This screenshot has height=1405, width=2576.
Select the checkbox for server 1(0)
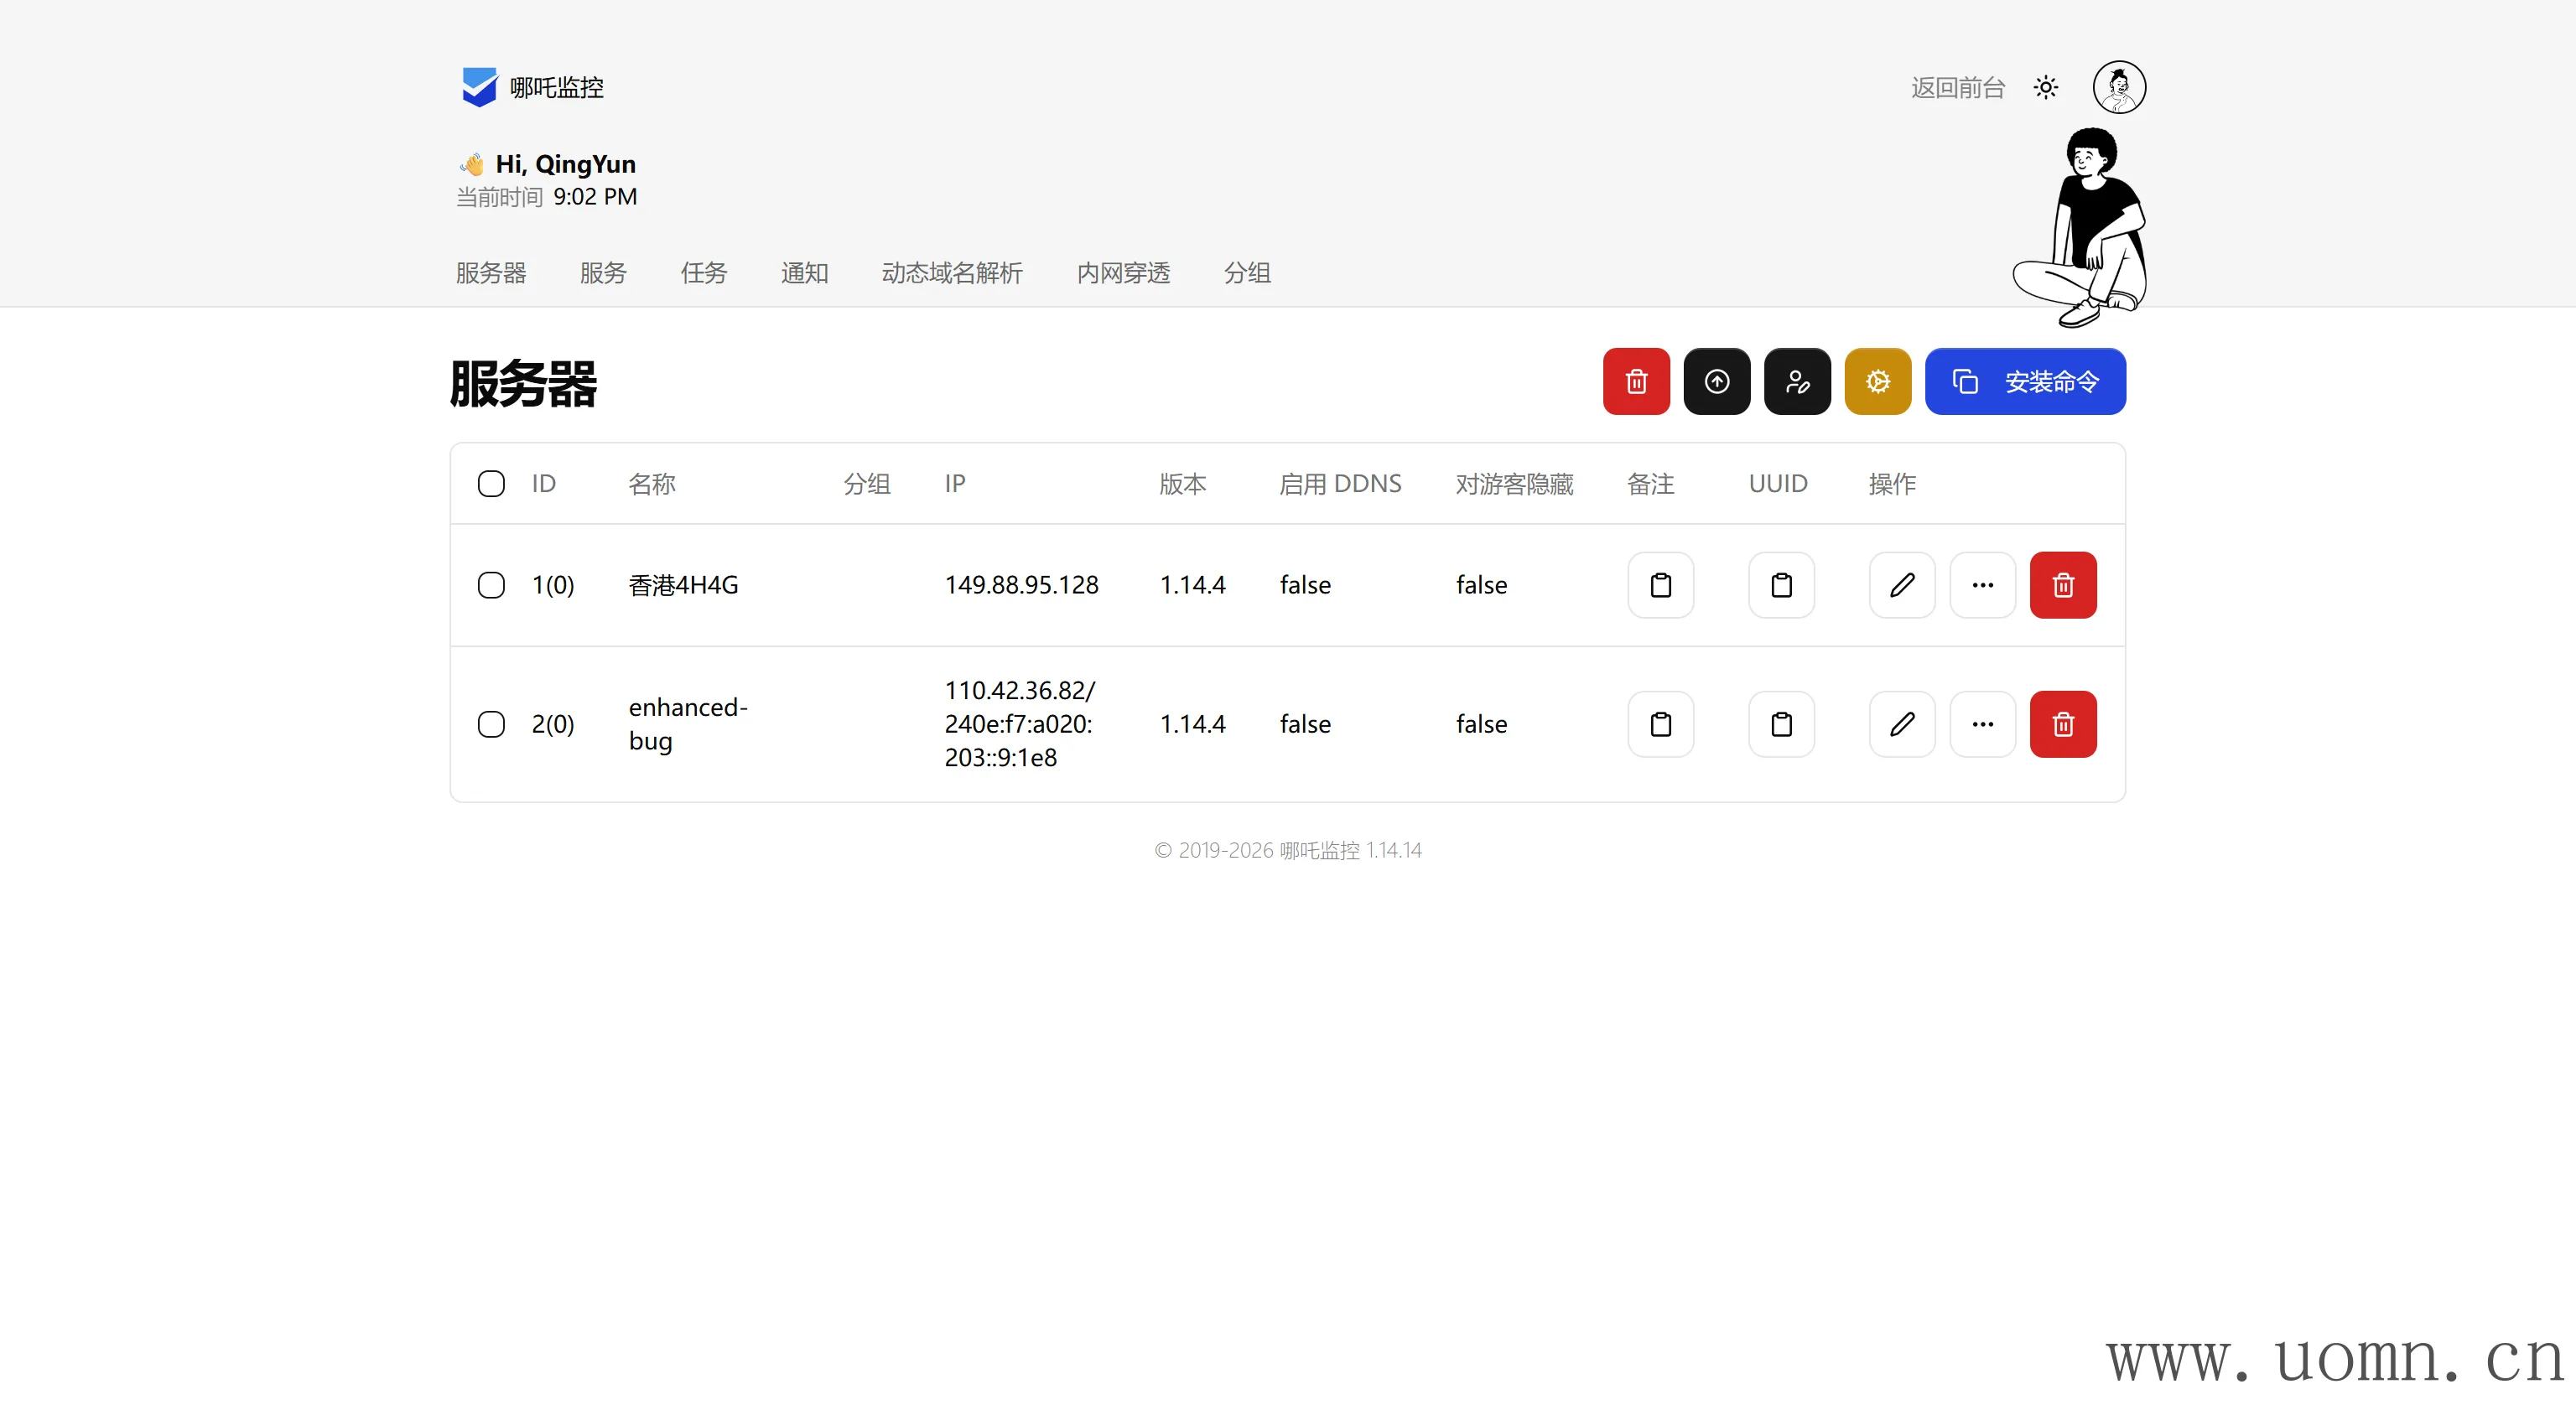(491, 585)
